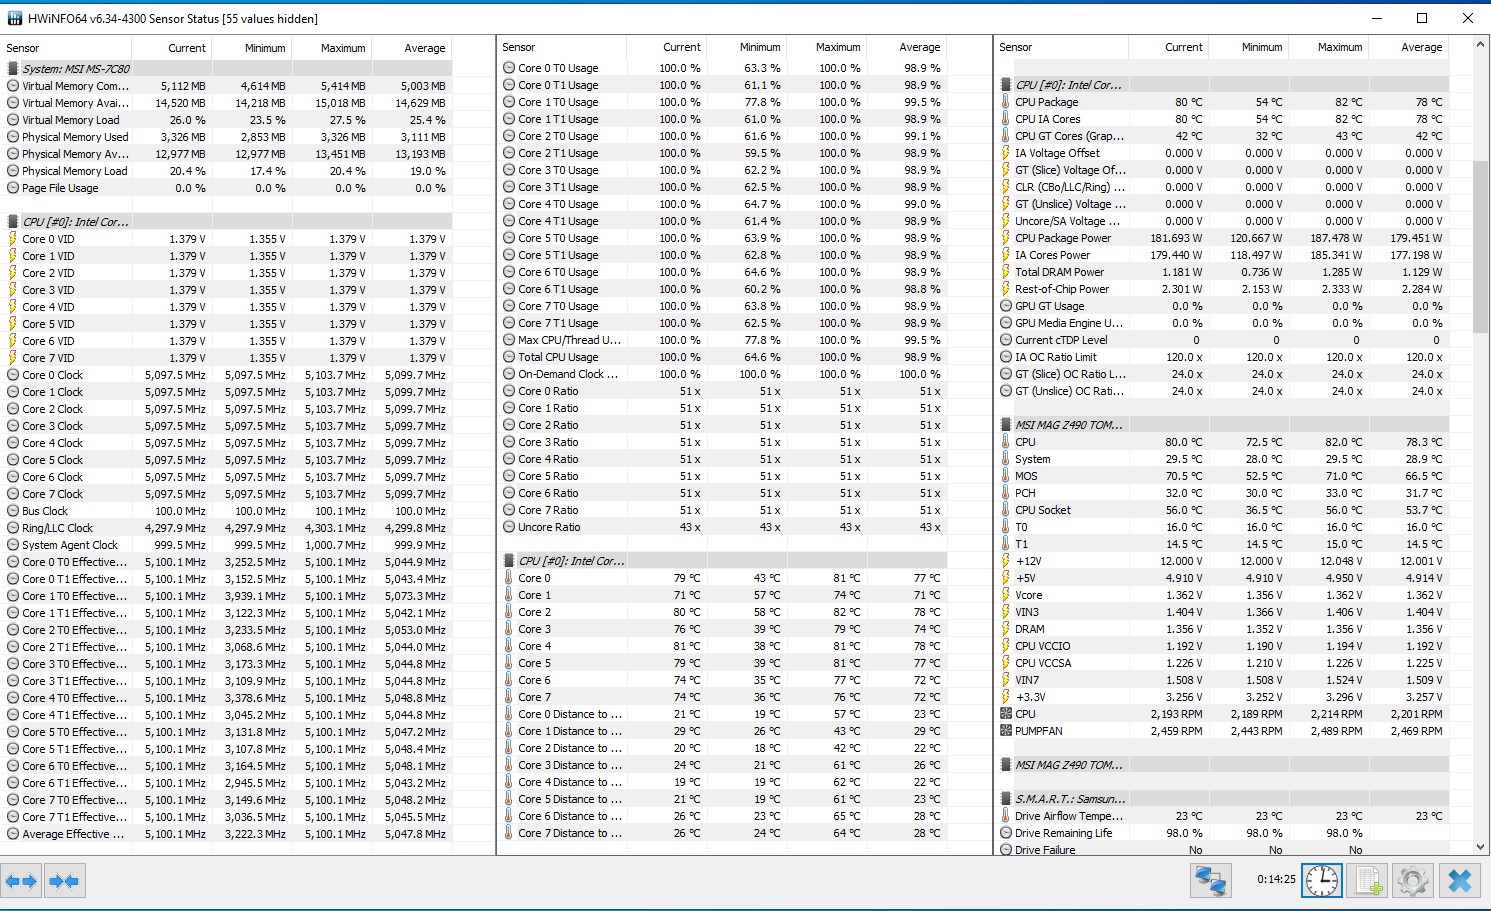
Task: Select the CPU VCCSA row
Action: tap(1224, 663)
